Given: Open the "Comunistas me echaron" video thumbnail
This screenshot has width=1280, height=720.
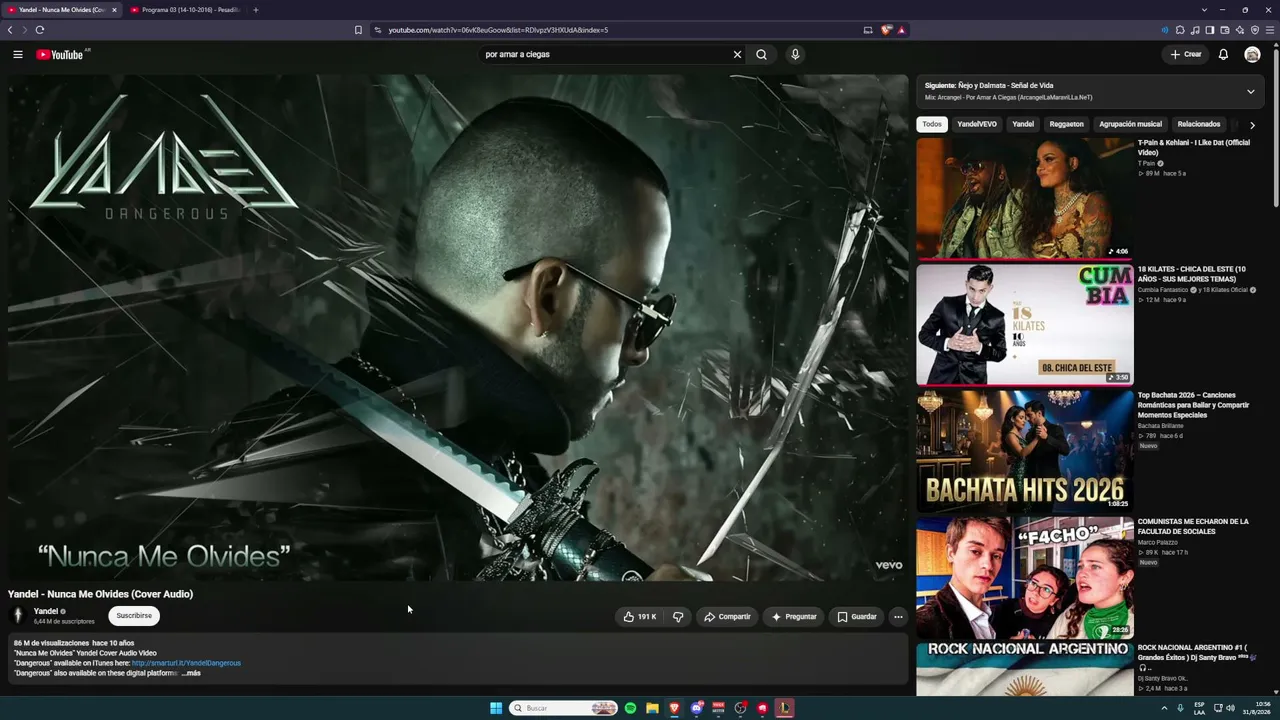Looking at the screenshot, I should [1025, 577].
